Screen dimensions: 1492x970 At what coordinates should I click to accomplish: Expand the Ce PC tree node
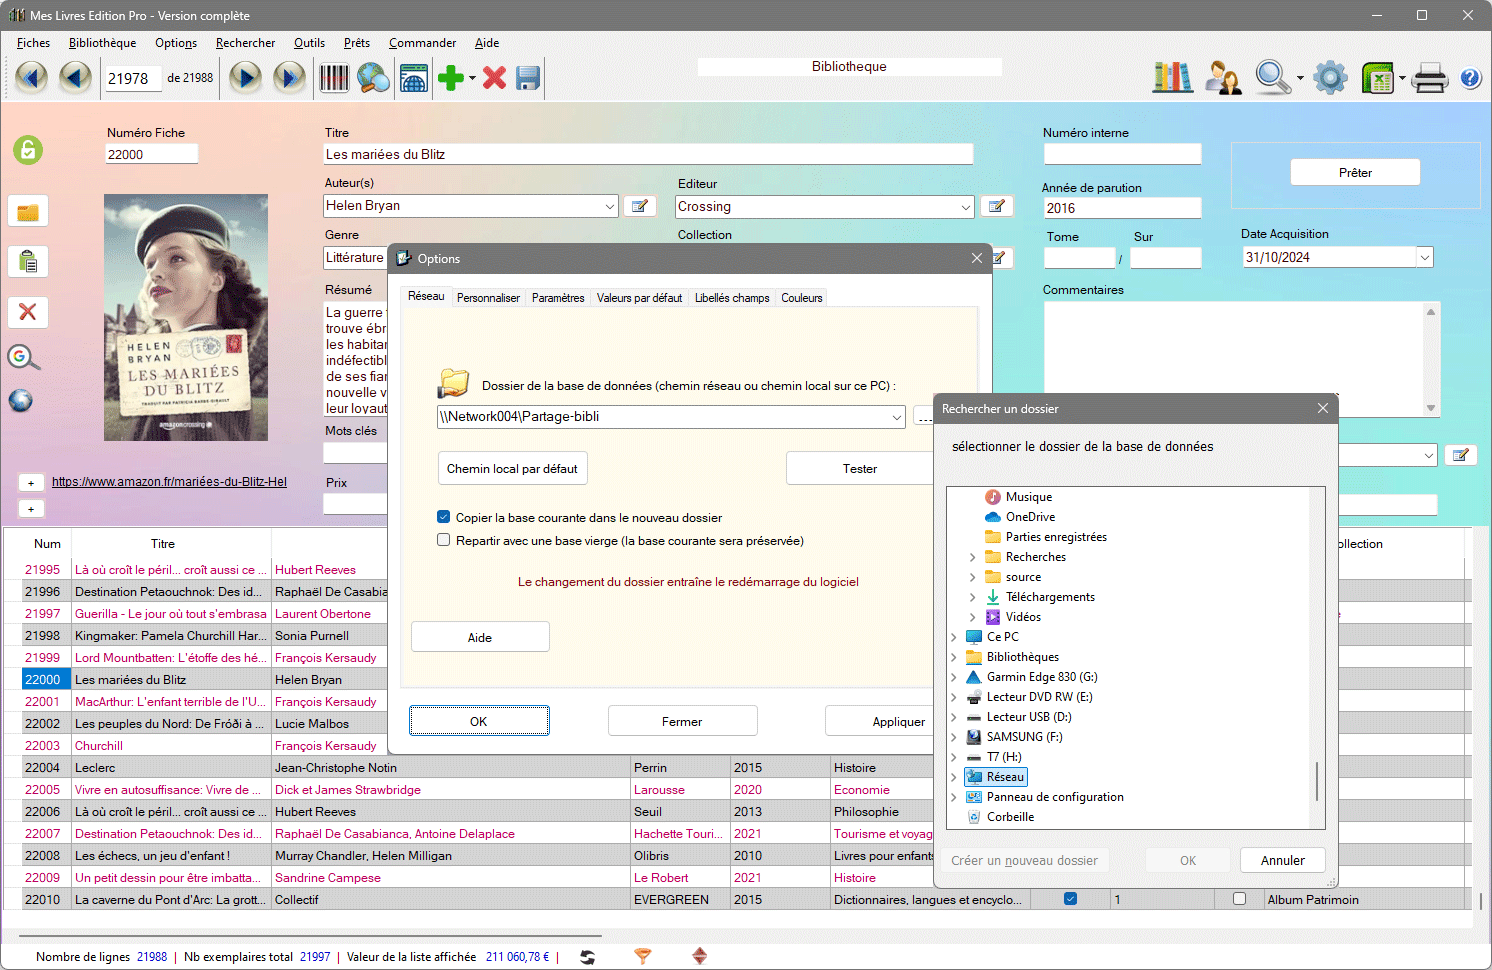pyautogui.click(x=954, y=637)
